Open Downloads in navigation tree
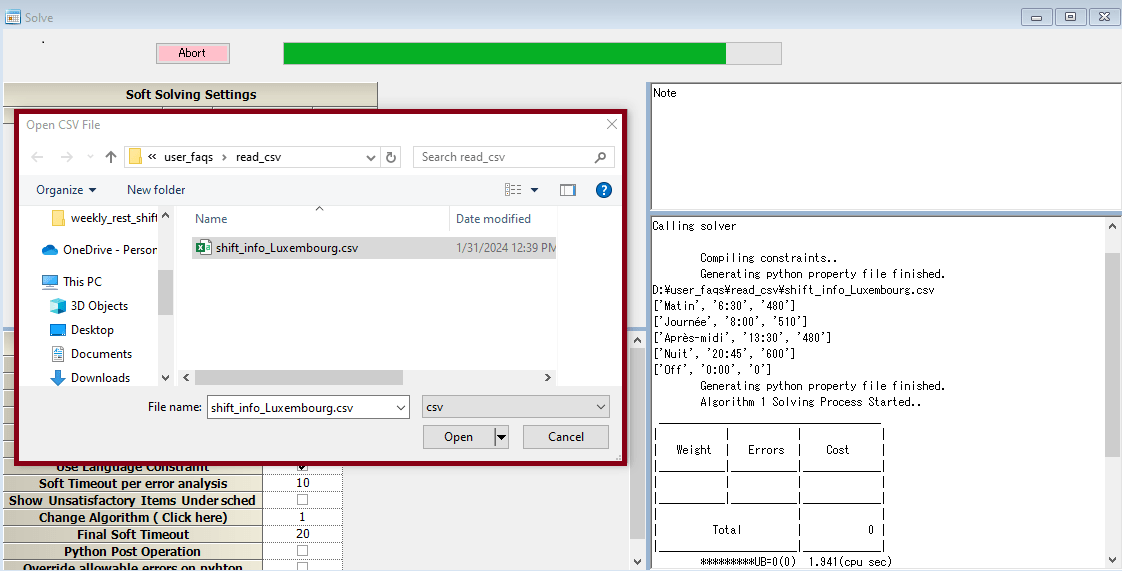The image size is (1122, 571). click(90, 378)
